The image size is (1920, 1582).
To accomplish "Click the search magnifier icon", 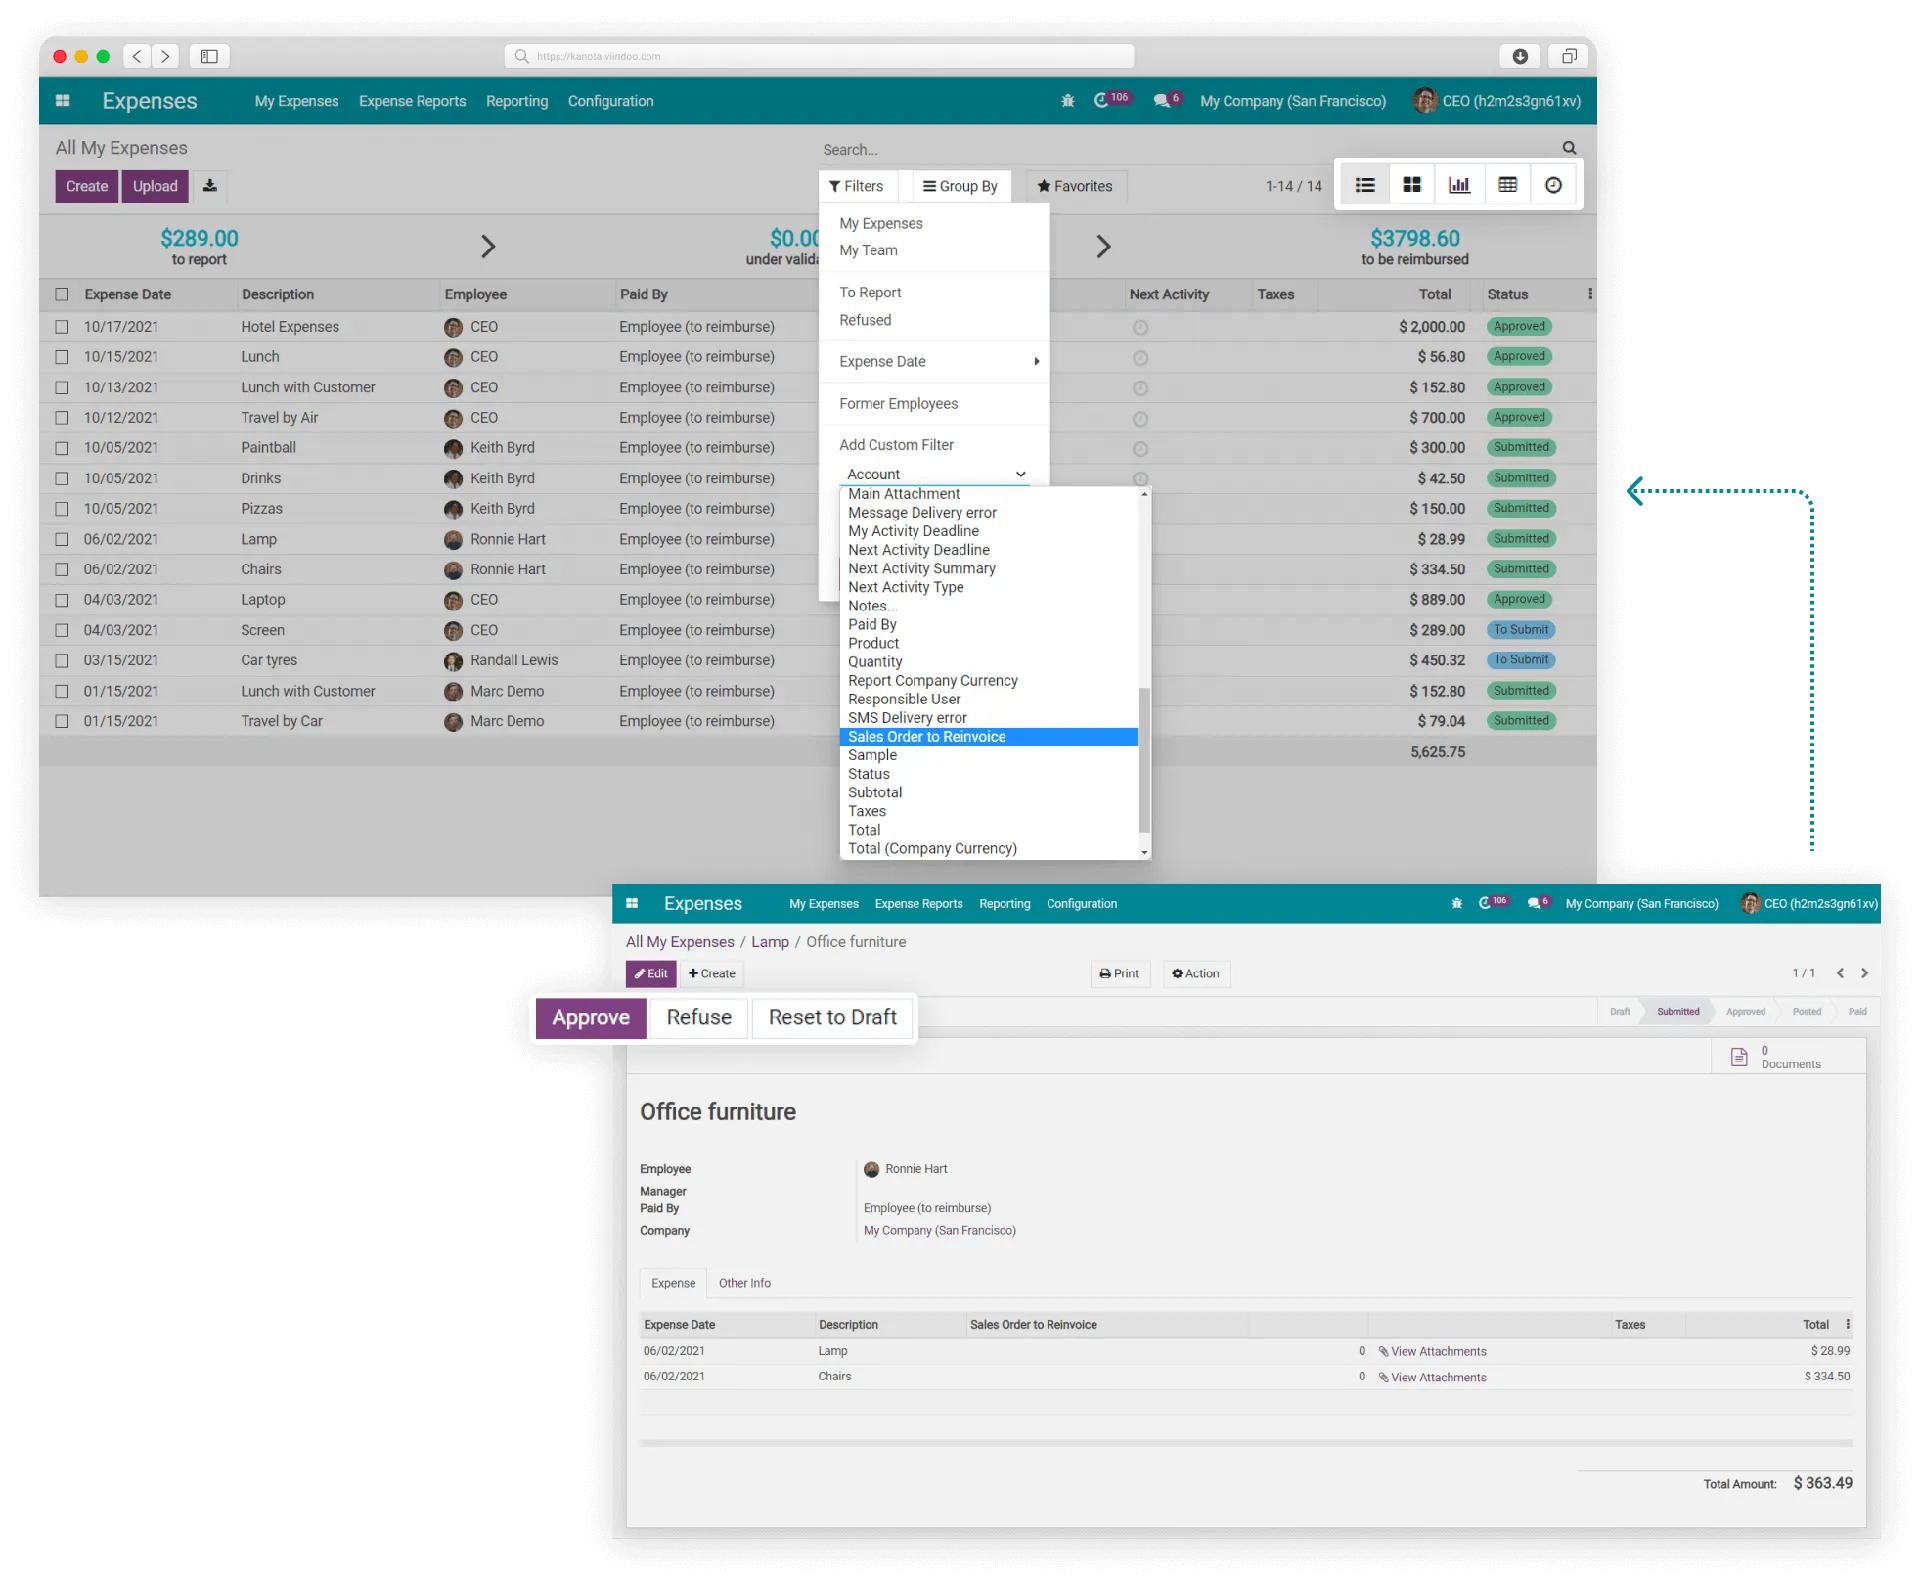I will tap(1569, 148).
